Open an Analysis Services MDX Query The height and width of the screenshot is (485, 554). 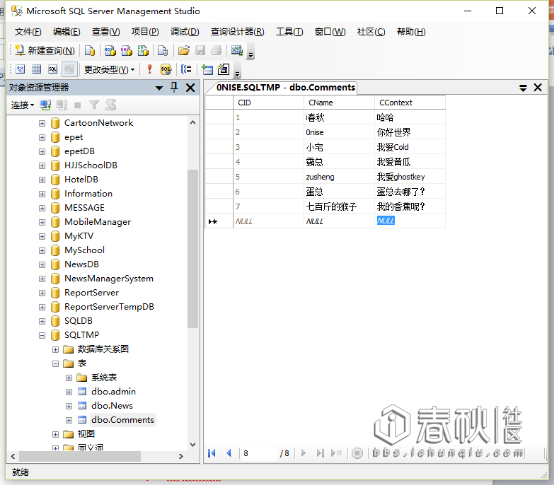pos(110,51)
